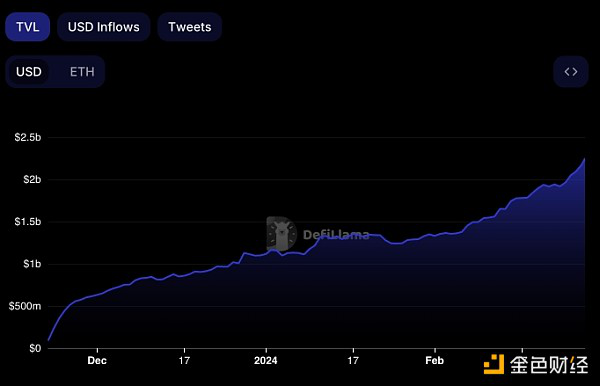This screenshot has height=386, width=600.
Task: Click the $0 y-axis label
Action: click(35, 348)
